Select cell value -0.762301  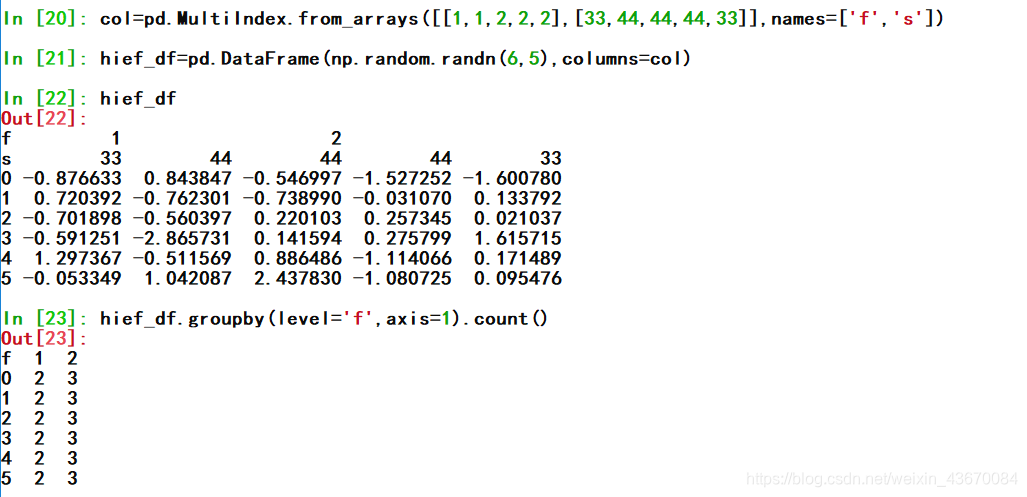pos(182,198)
